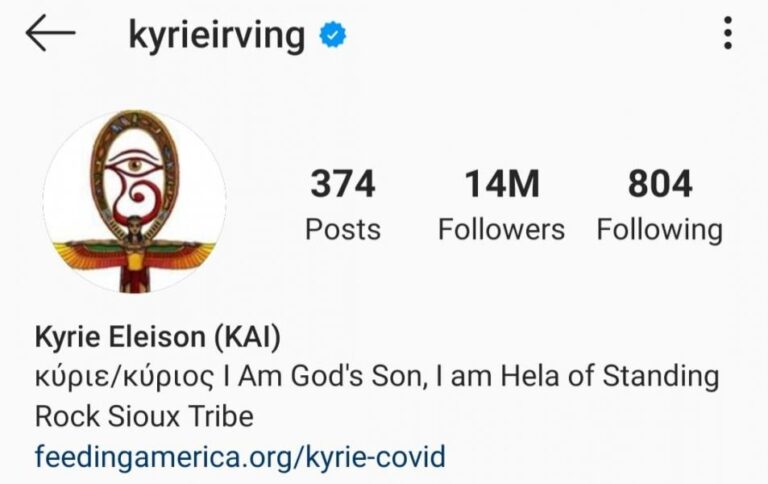Tap the 'Rock Sioux Tribe' bio line
The image size is (768, 484).
144,416
